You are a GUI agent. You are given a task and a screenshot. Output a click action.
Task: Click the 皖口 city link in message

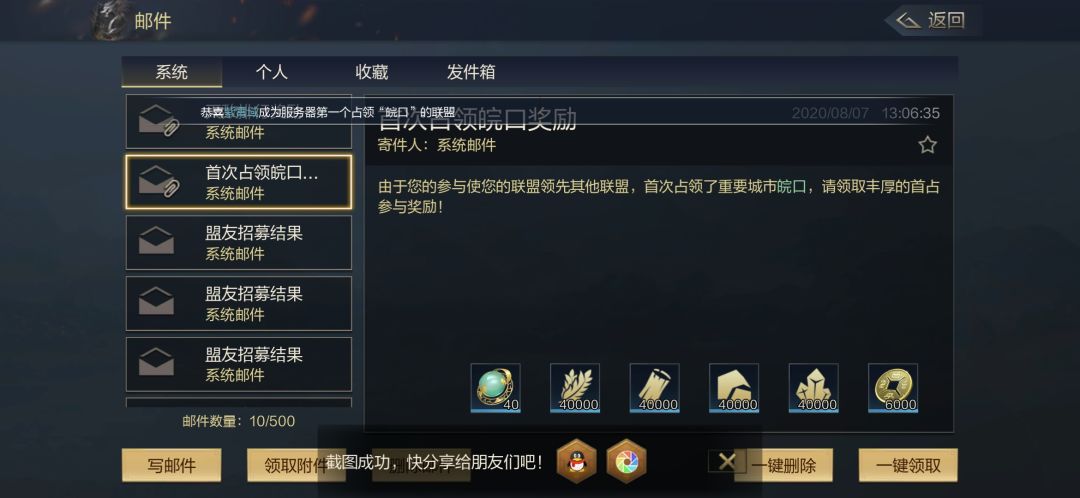(x=791, y=187)
